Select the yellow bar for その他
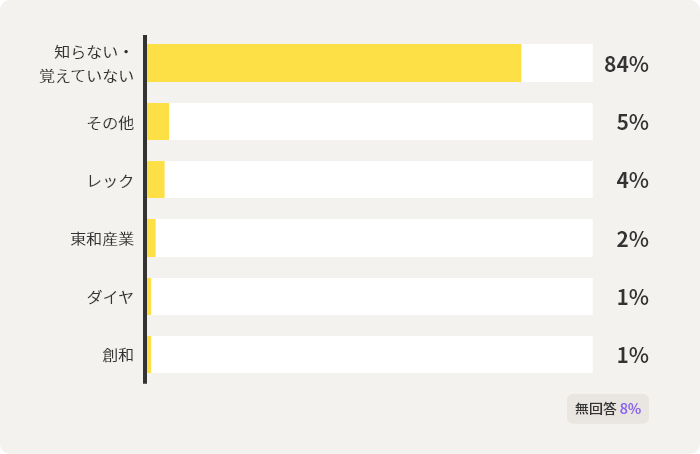This screenshot has height=454, width=700. point(158,121)
